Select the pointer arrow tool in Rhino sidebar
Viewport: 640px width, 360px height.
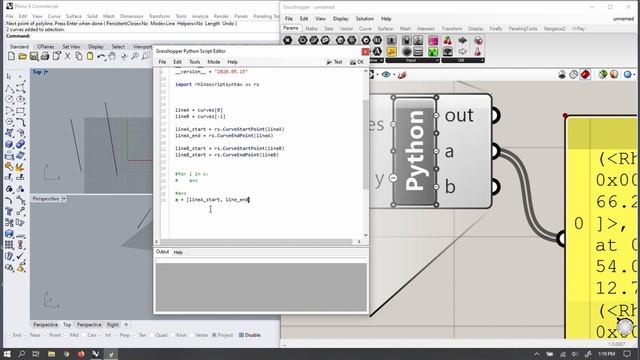coord(9,76)
